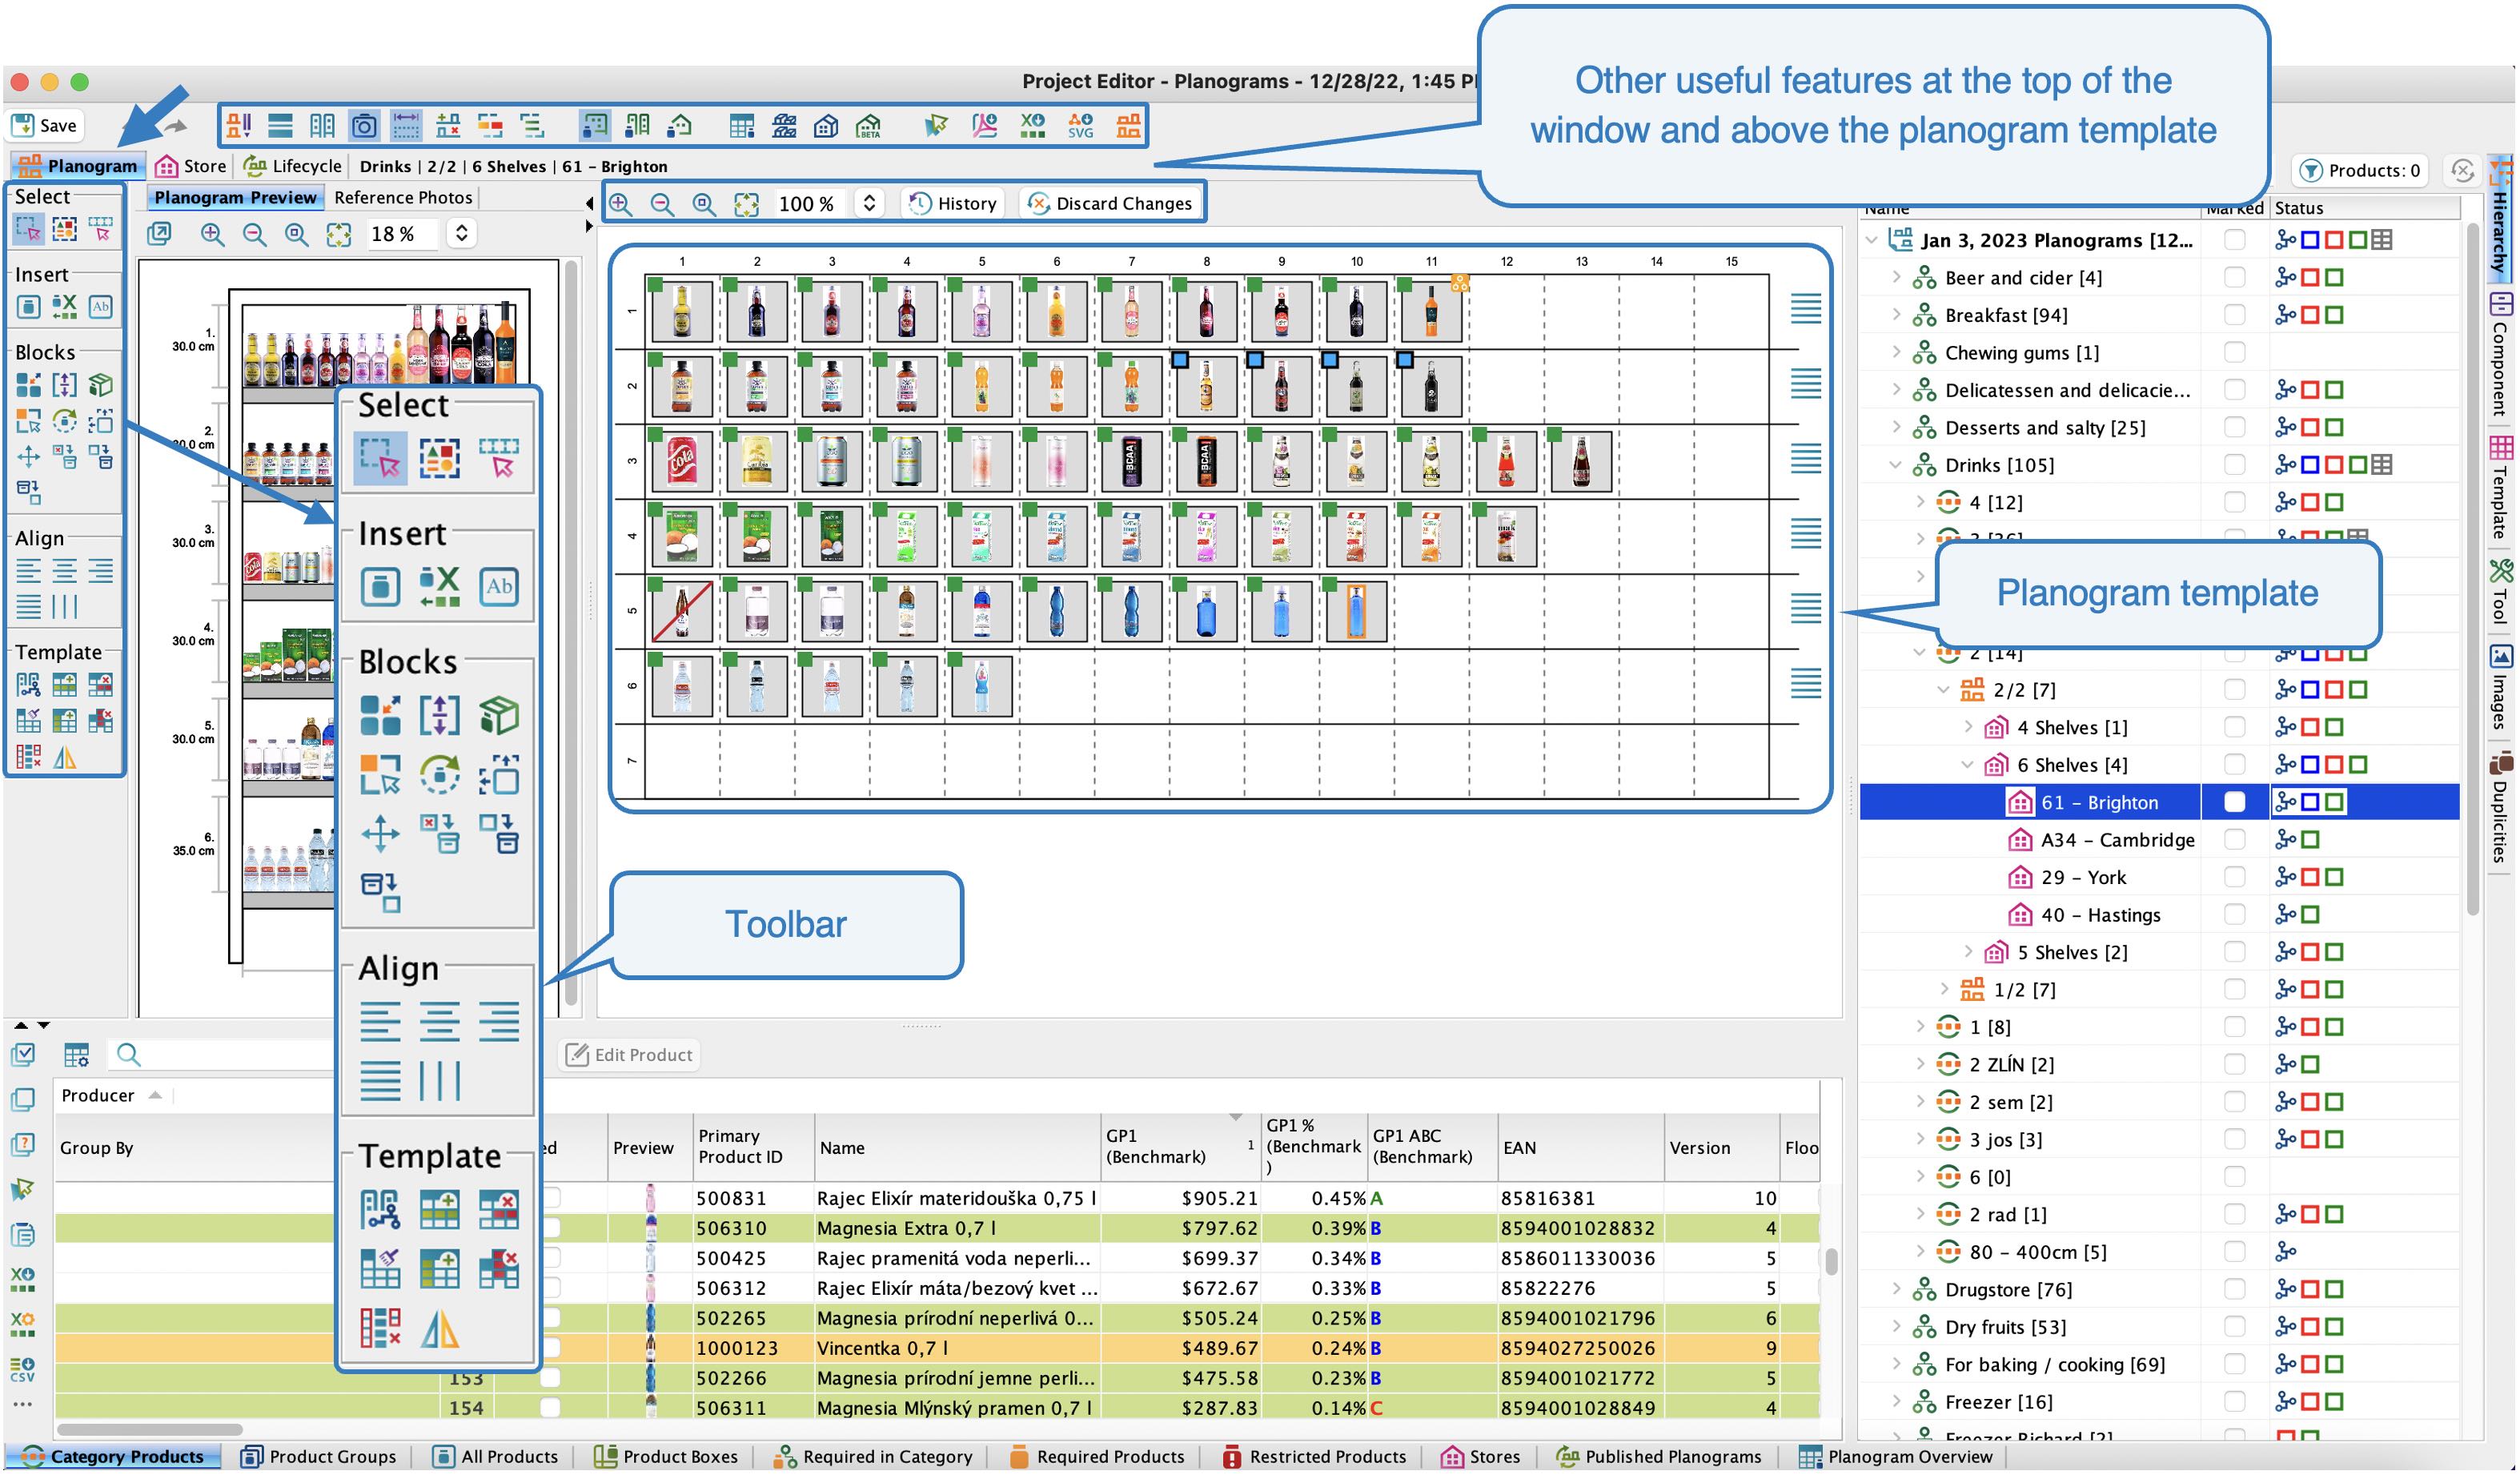
Task: Tick Marked checkbox for 40 – Hastings
Action: tap(2234, 915)
